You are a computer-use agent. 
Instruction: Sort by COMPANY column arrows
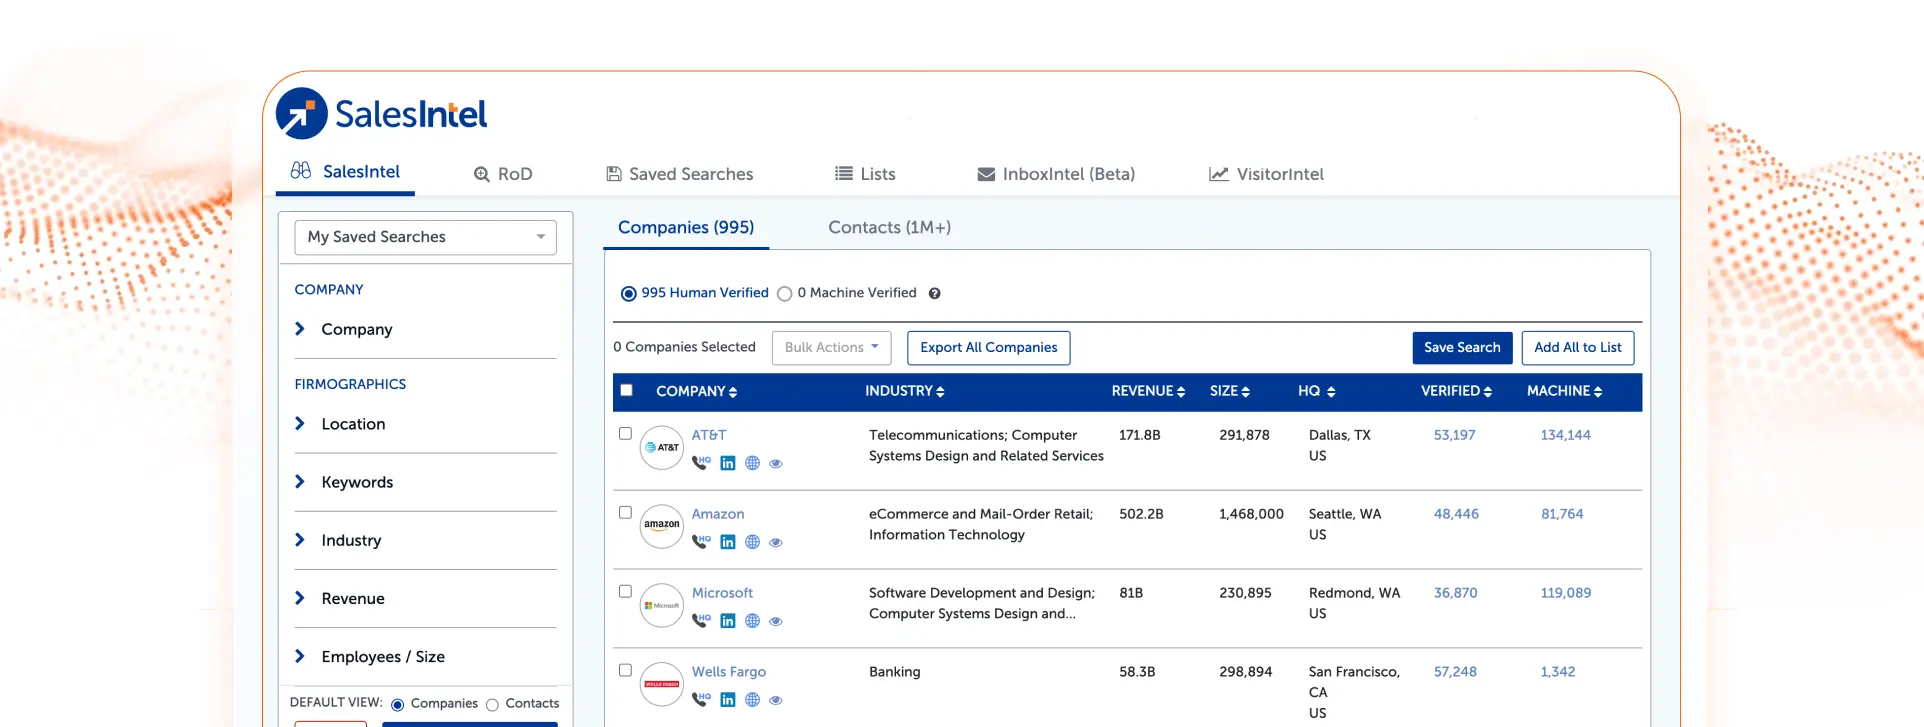pos(733,392)
